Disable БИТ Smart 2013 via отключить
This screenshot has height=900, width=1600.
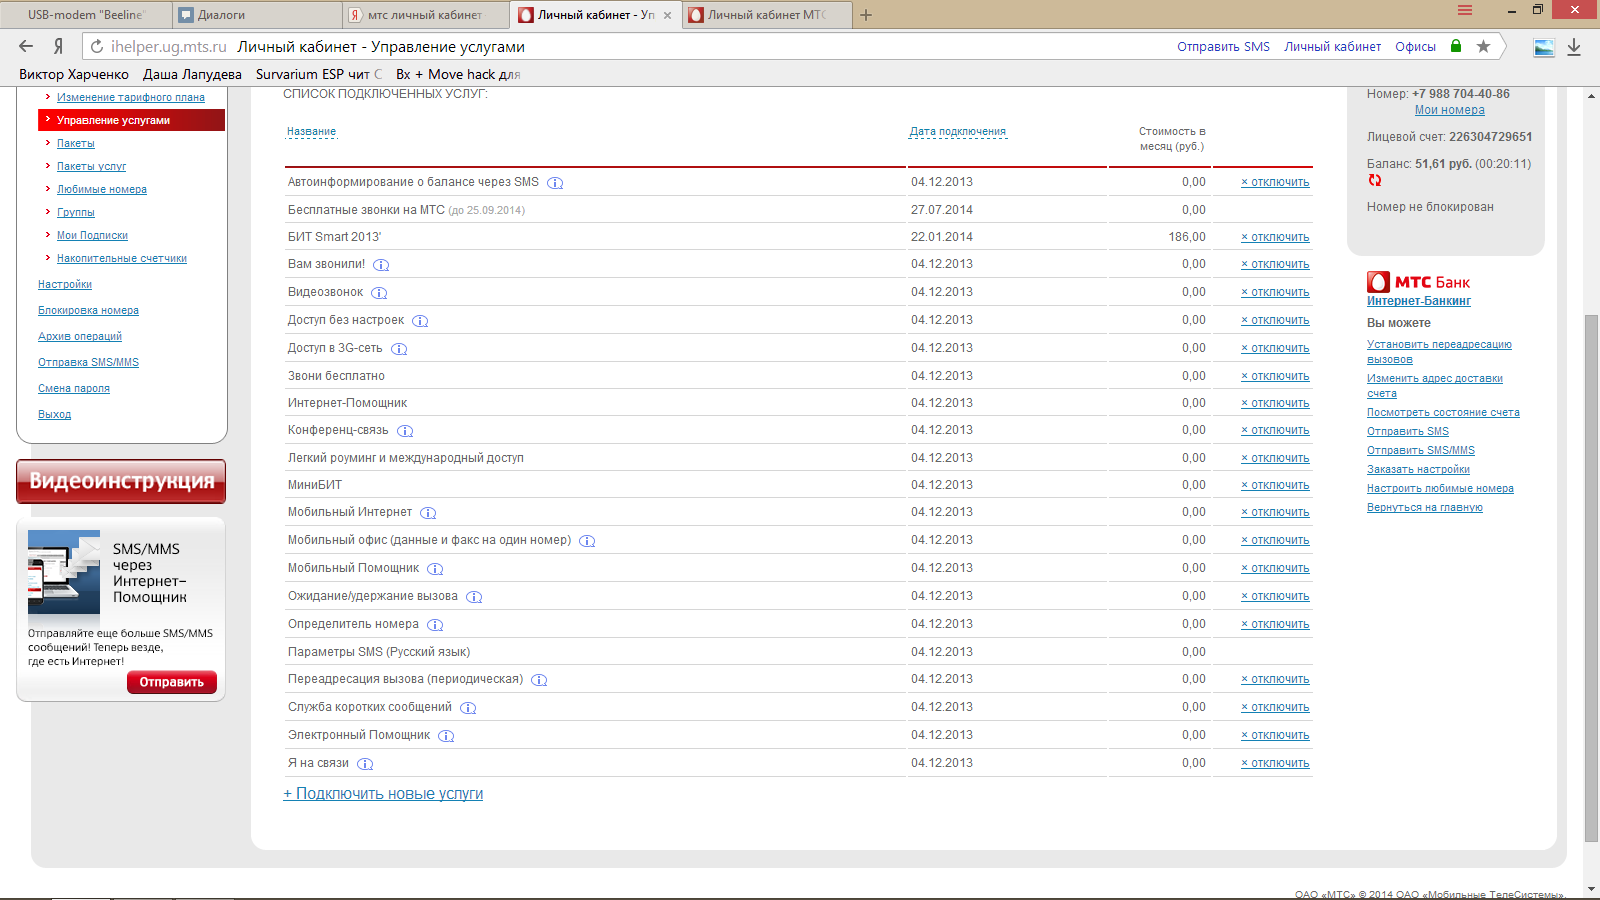1275,237
